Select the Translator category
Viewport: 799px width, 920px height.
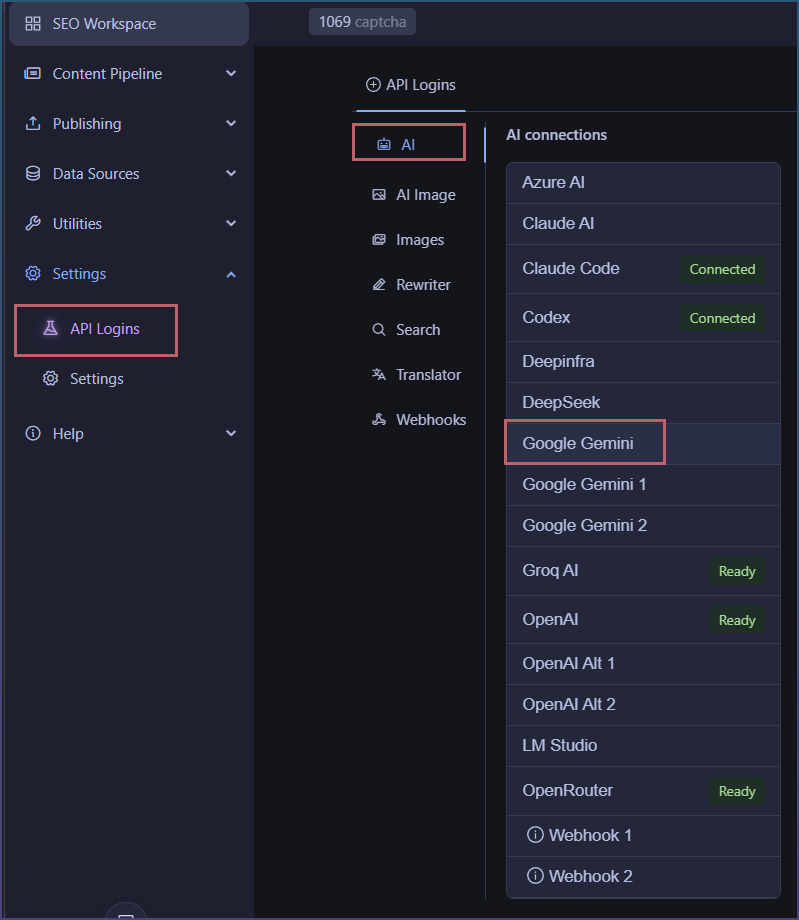click(417, 374)
